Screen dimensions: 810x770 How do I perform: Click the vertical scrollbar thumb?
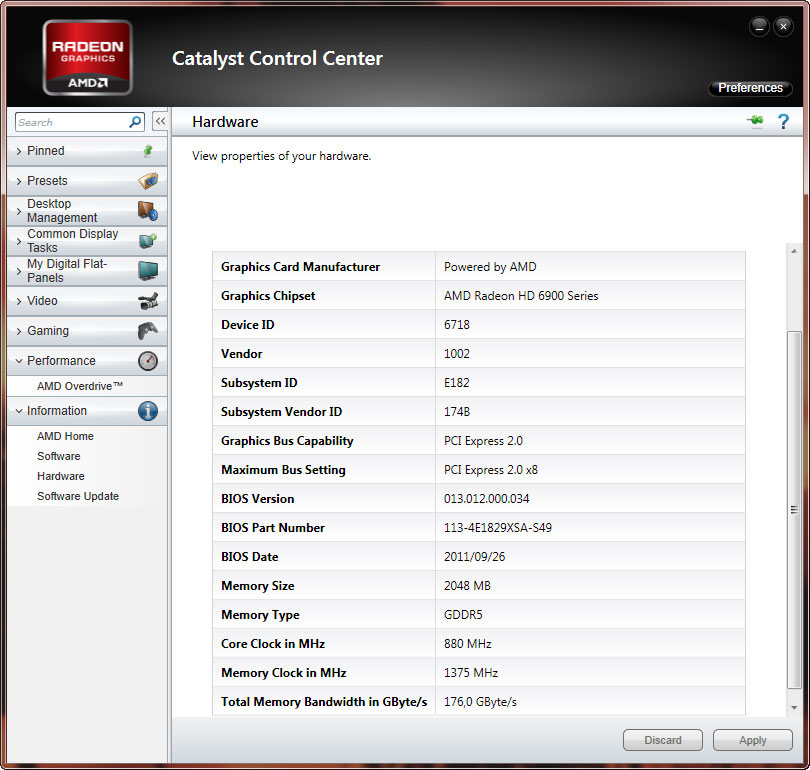(794, 509)
